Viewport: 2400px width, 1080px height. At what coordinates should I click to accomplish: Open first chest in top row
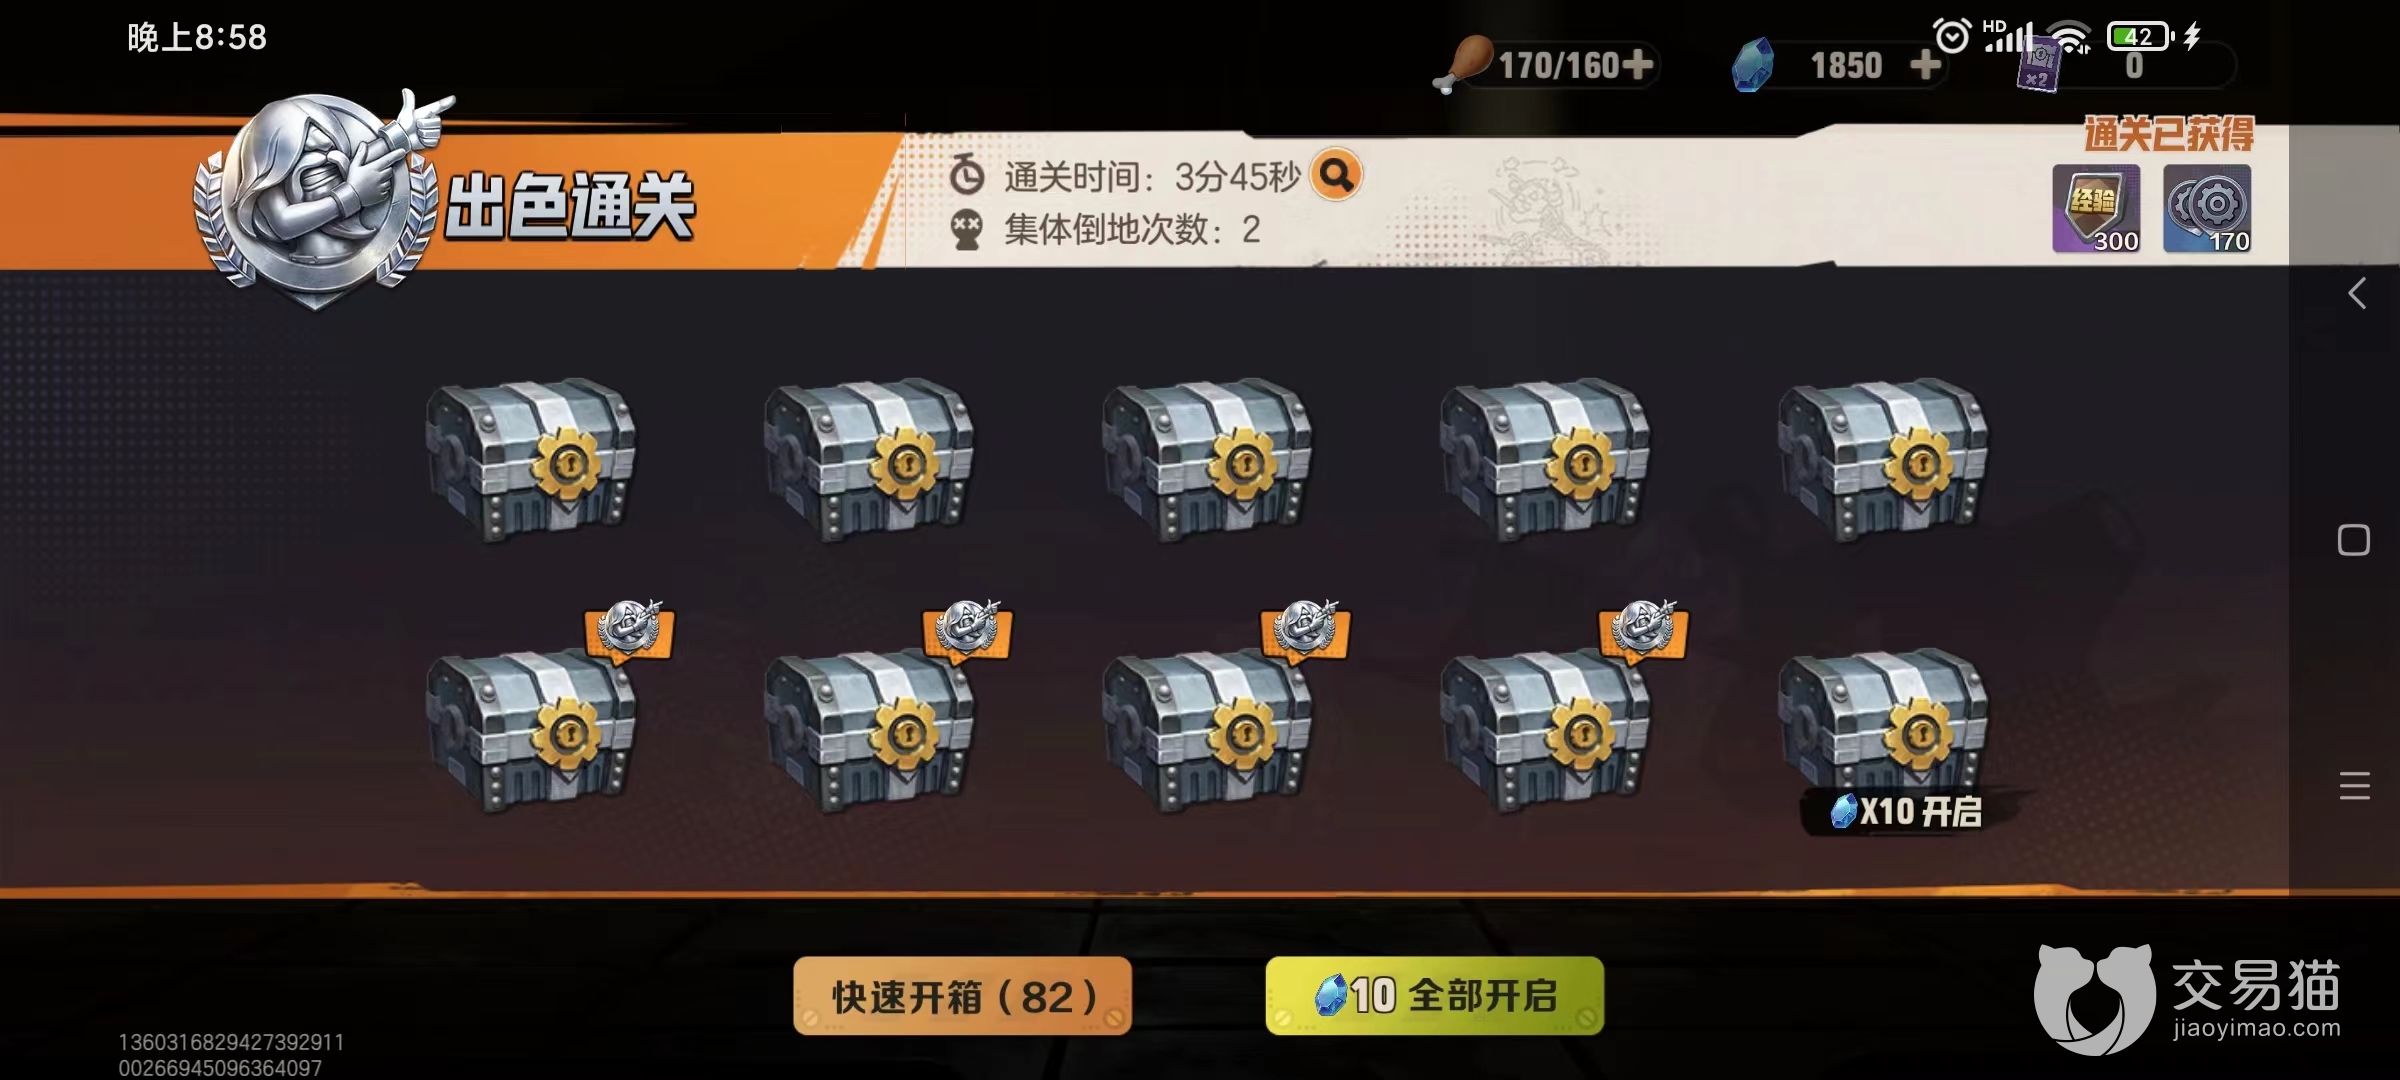(530, 460)
